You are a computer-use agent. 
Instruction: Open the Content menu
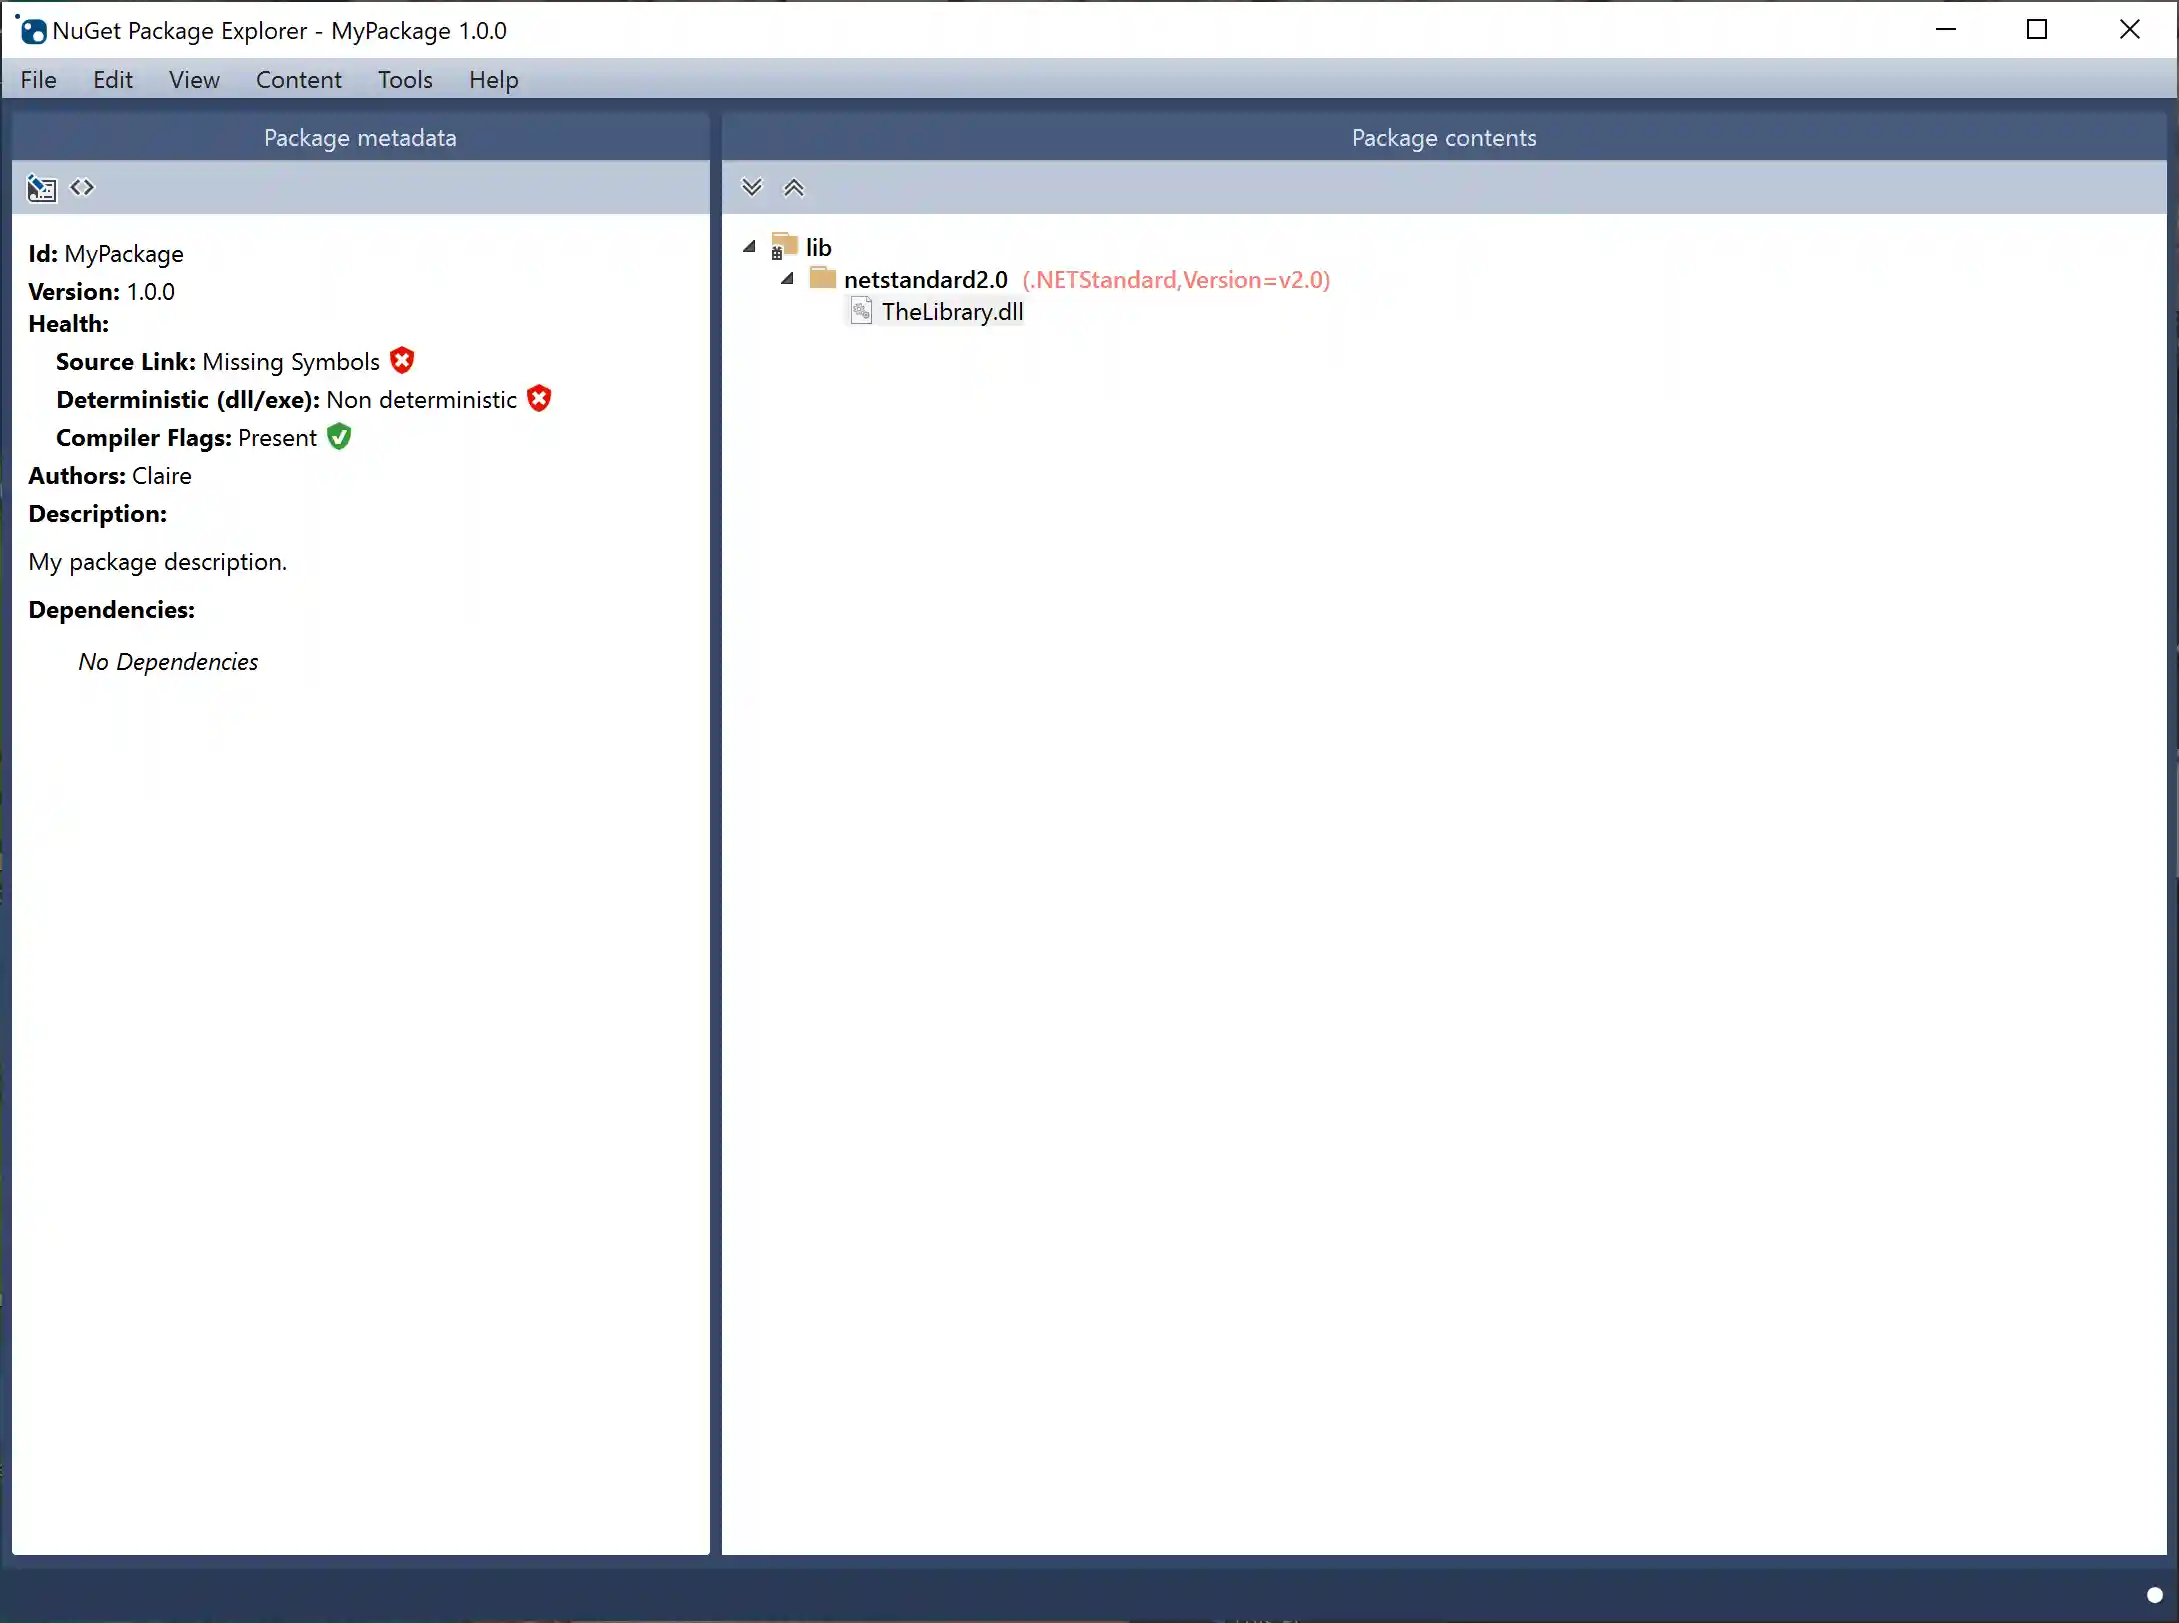click(x=298, y=79)
